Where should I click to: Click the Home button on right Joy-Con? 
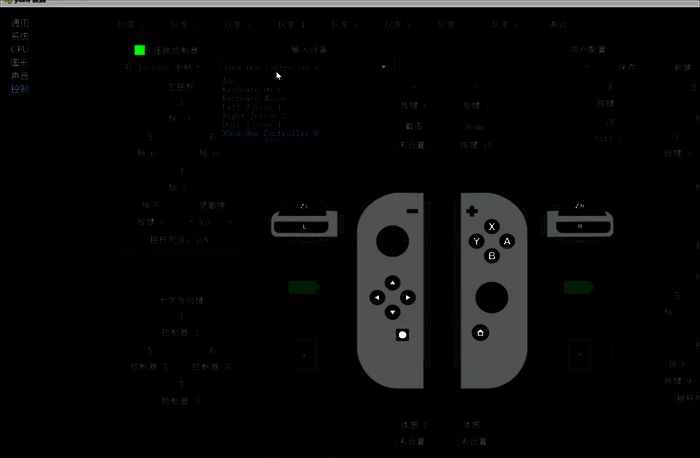tap(480, 332)
